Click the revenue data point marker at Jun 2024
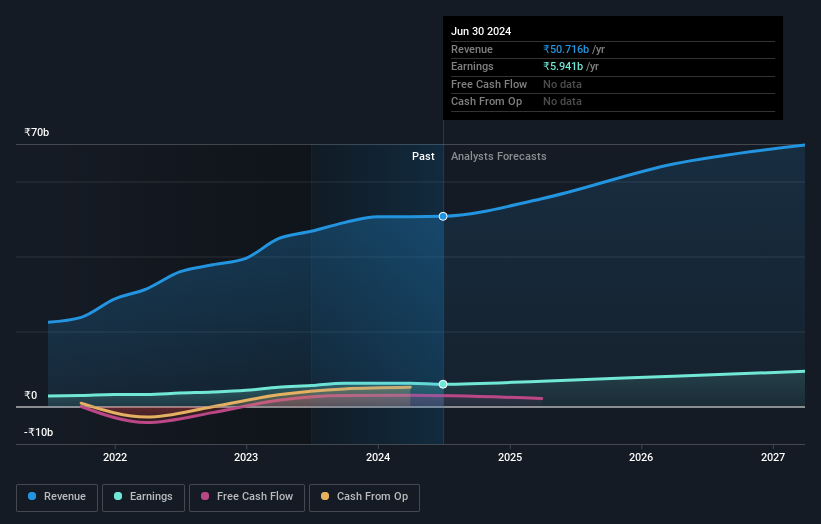The height and width of the screenshot is (524, 821). coord(443,216)
